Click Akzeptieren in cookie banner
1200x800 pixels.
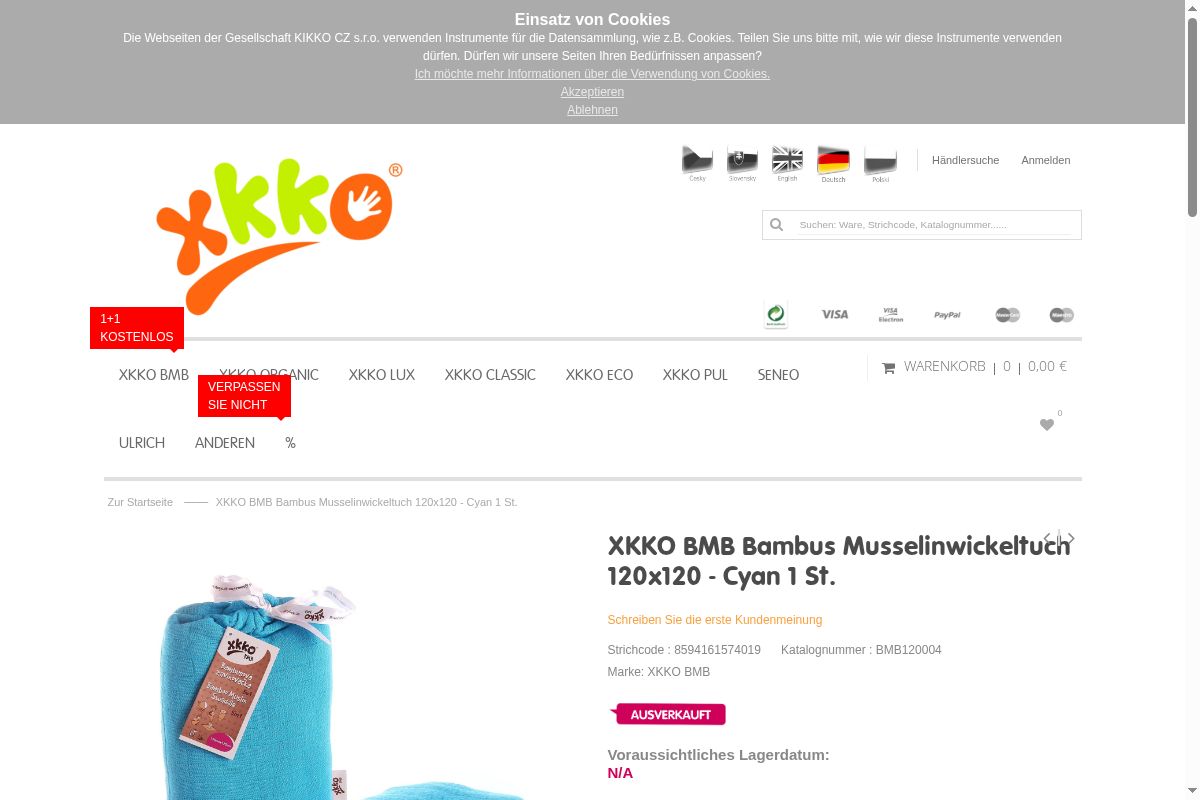tap(592, 92)
